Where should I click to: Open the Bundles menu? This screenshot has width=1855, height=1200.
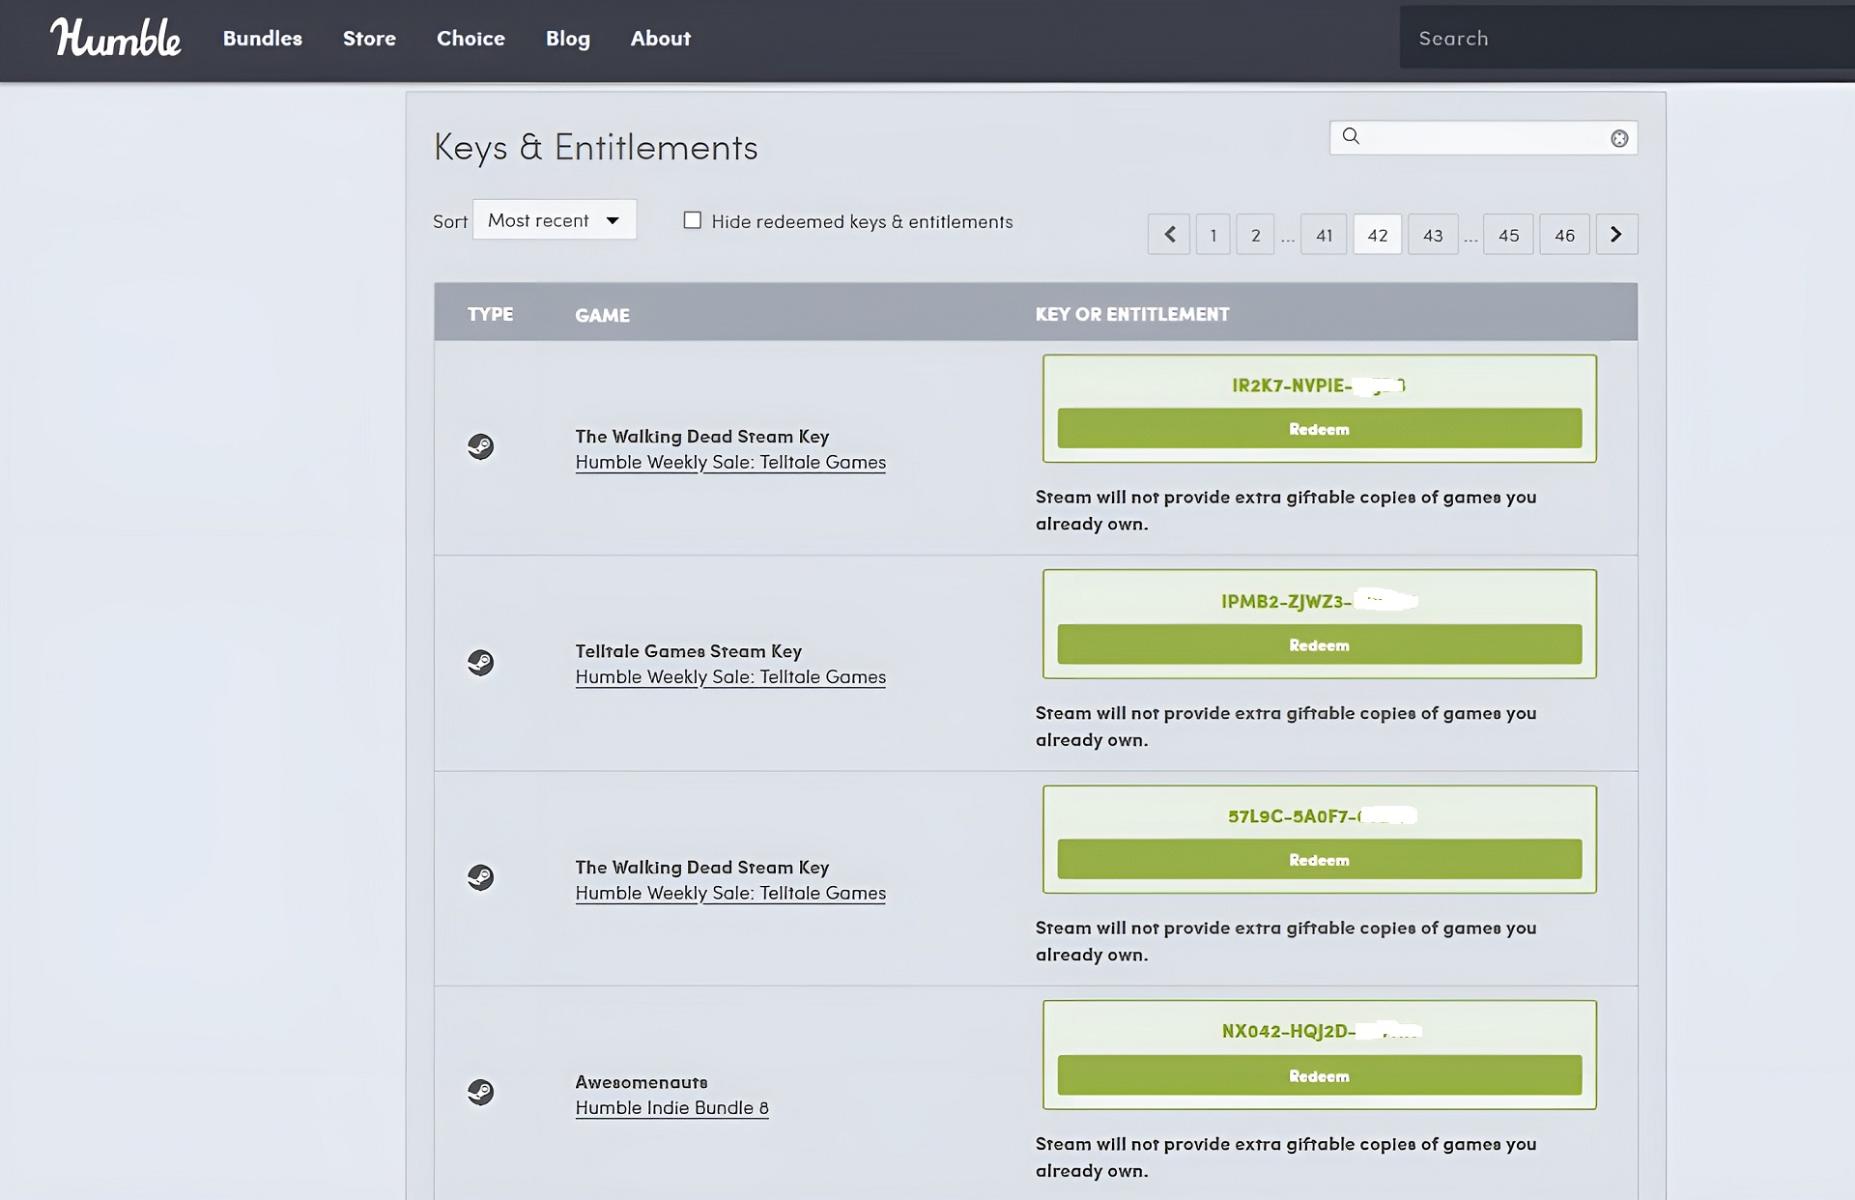coord(262,38)
